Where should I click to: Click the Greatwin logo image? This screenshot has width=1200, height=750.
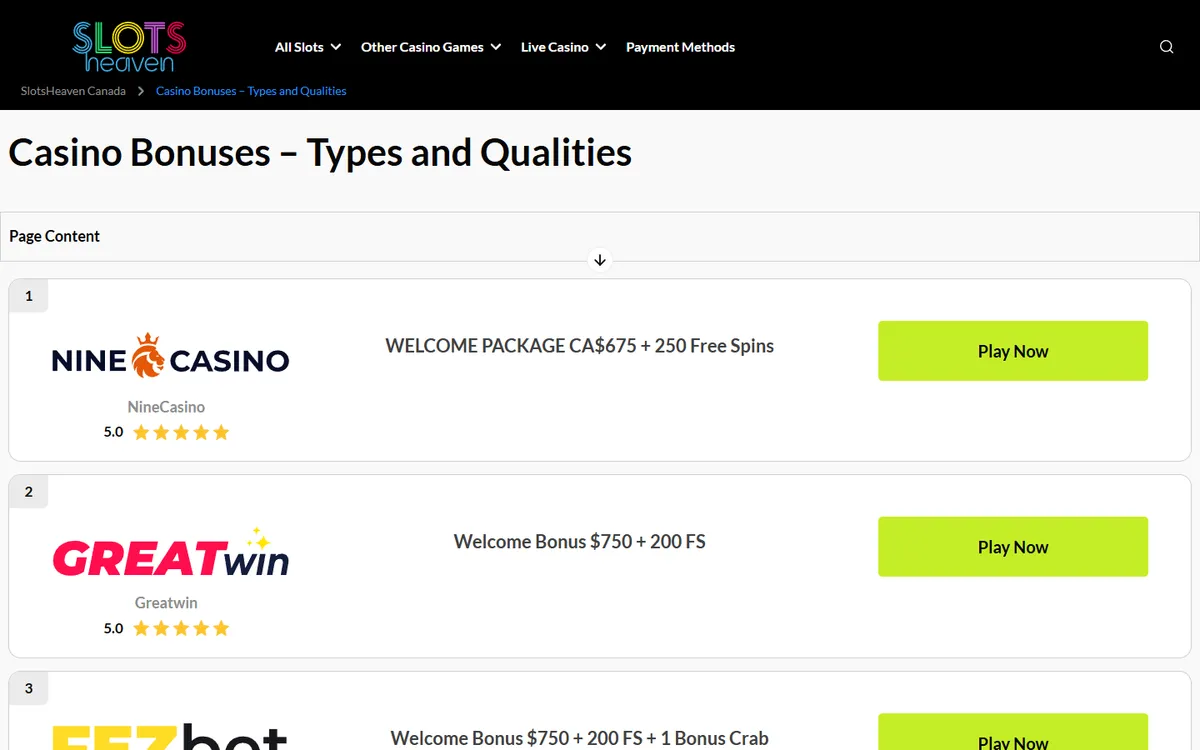170,552
